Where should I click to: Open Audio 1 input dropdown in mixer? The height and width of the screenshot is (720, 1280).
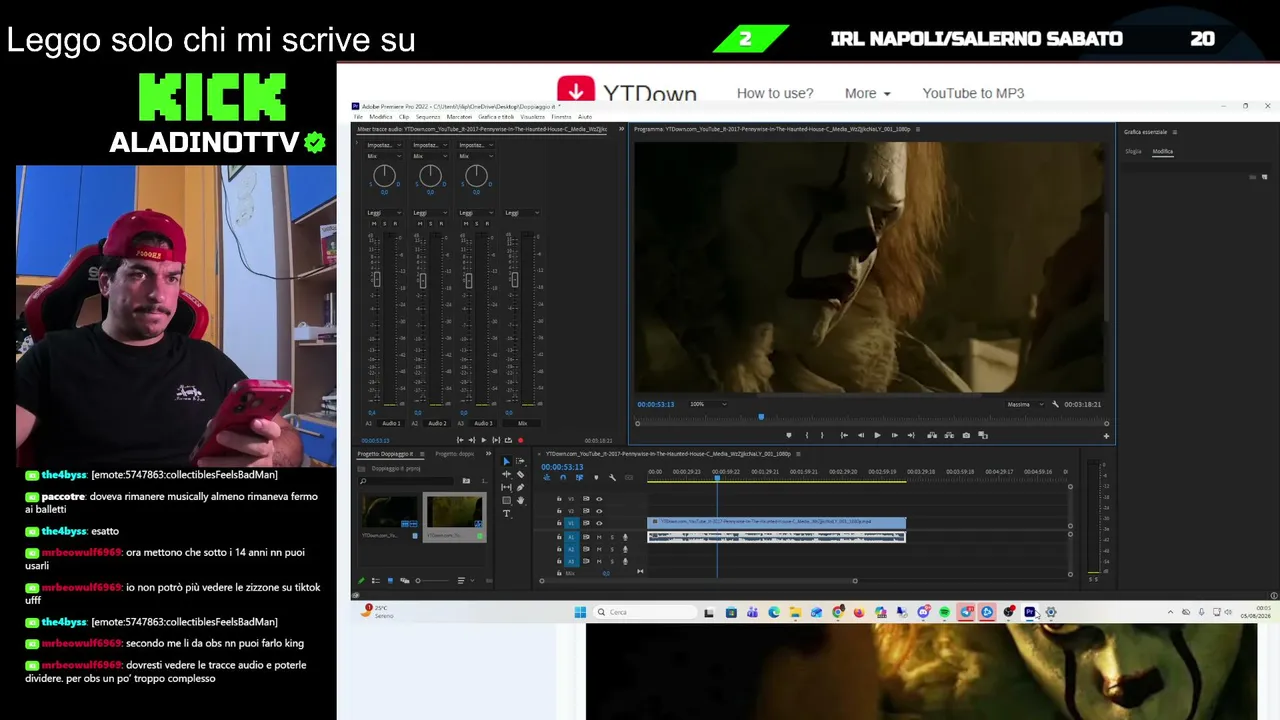[384, 145]
